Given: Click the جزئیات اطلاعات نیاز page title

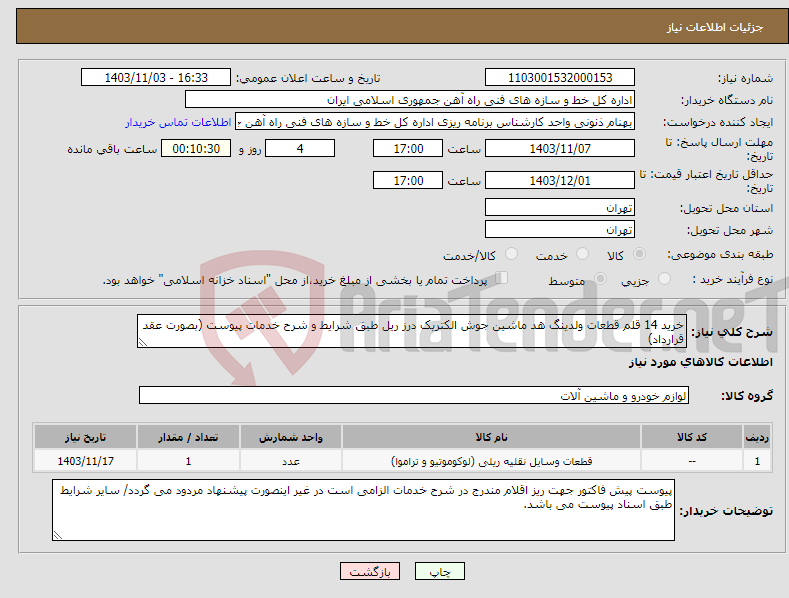Looking at the screenshot, I should 715,27.
